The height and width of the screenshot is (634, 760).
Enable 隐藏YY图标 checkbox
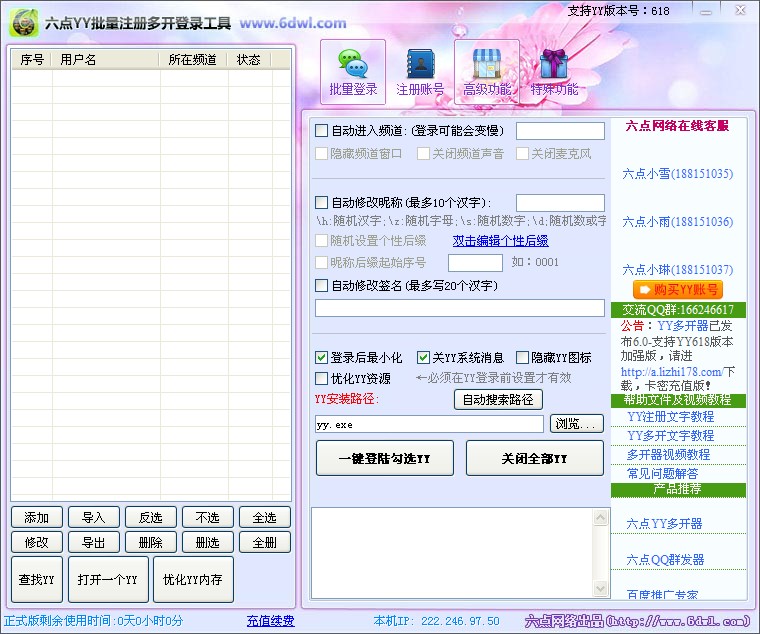(522, 358)
